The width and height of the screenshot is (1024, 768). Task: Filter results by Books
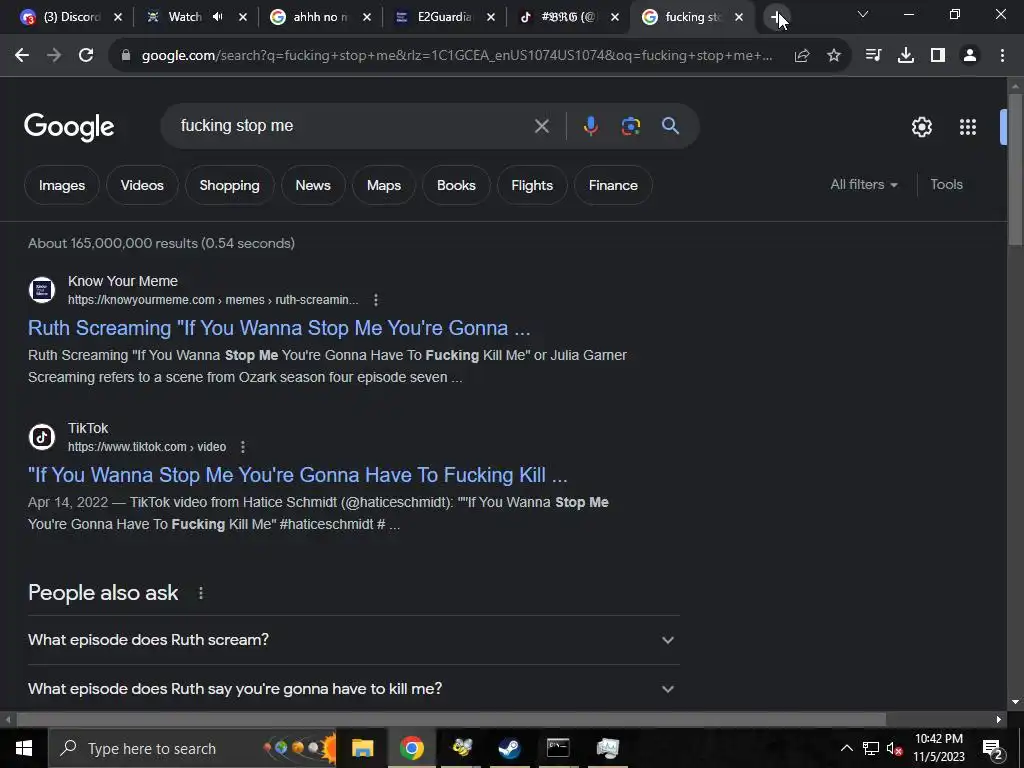(x=456, y=185)
